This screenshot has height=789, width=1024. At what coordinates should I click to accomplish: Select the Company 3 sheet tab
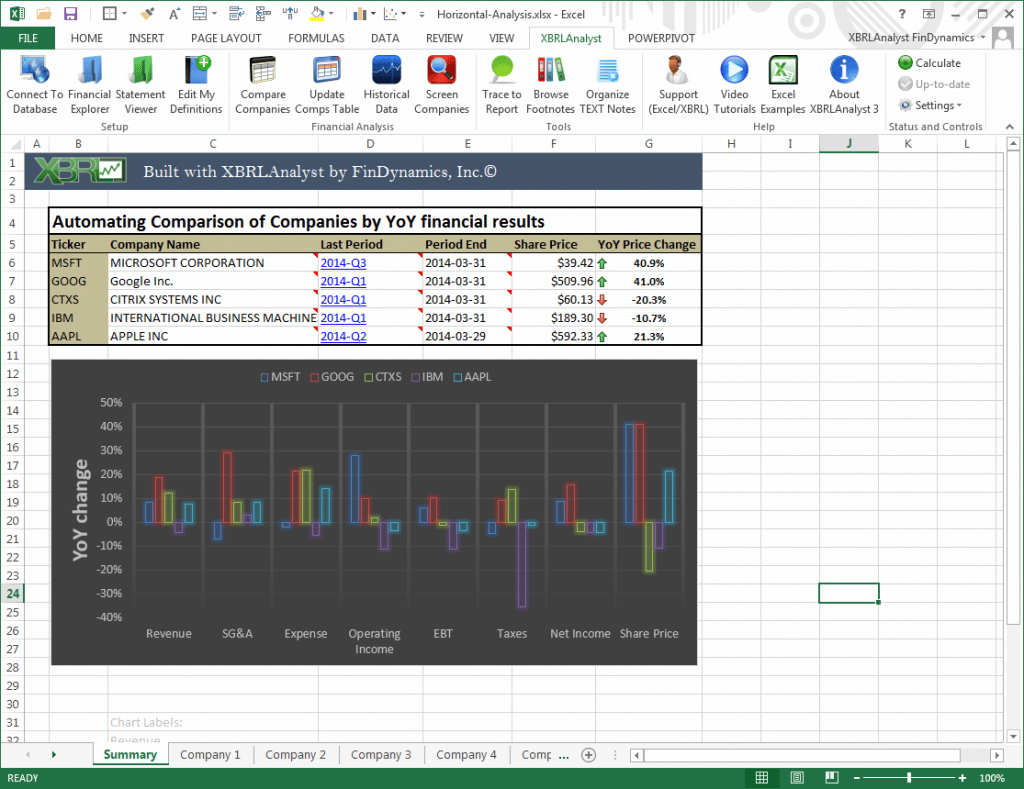point(380,754)
